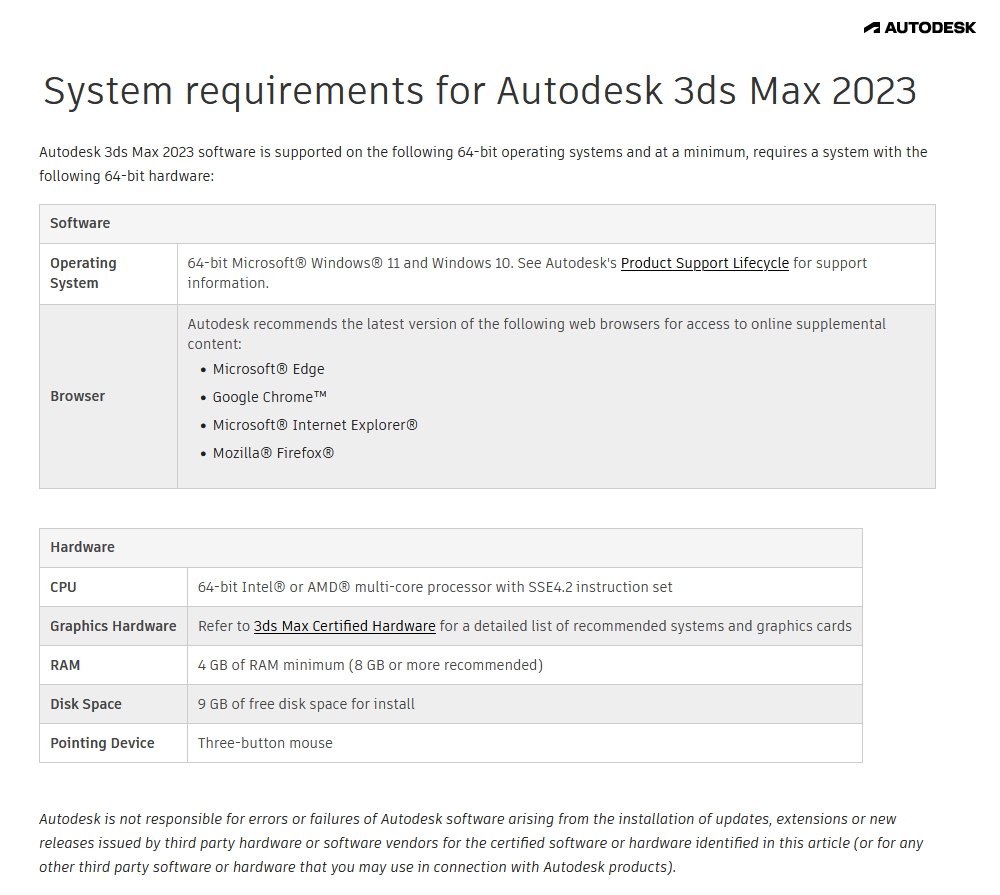Click the intro paragraph about 64-bit hardware
The image size is (1000, 895).
pyautogui.click(x=483, y=164)
